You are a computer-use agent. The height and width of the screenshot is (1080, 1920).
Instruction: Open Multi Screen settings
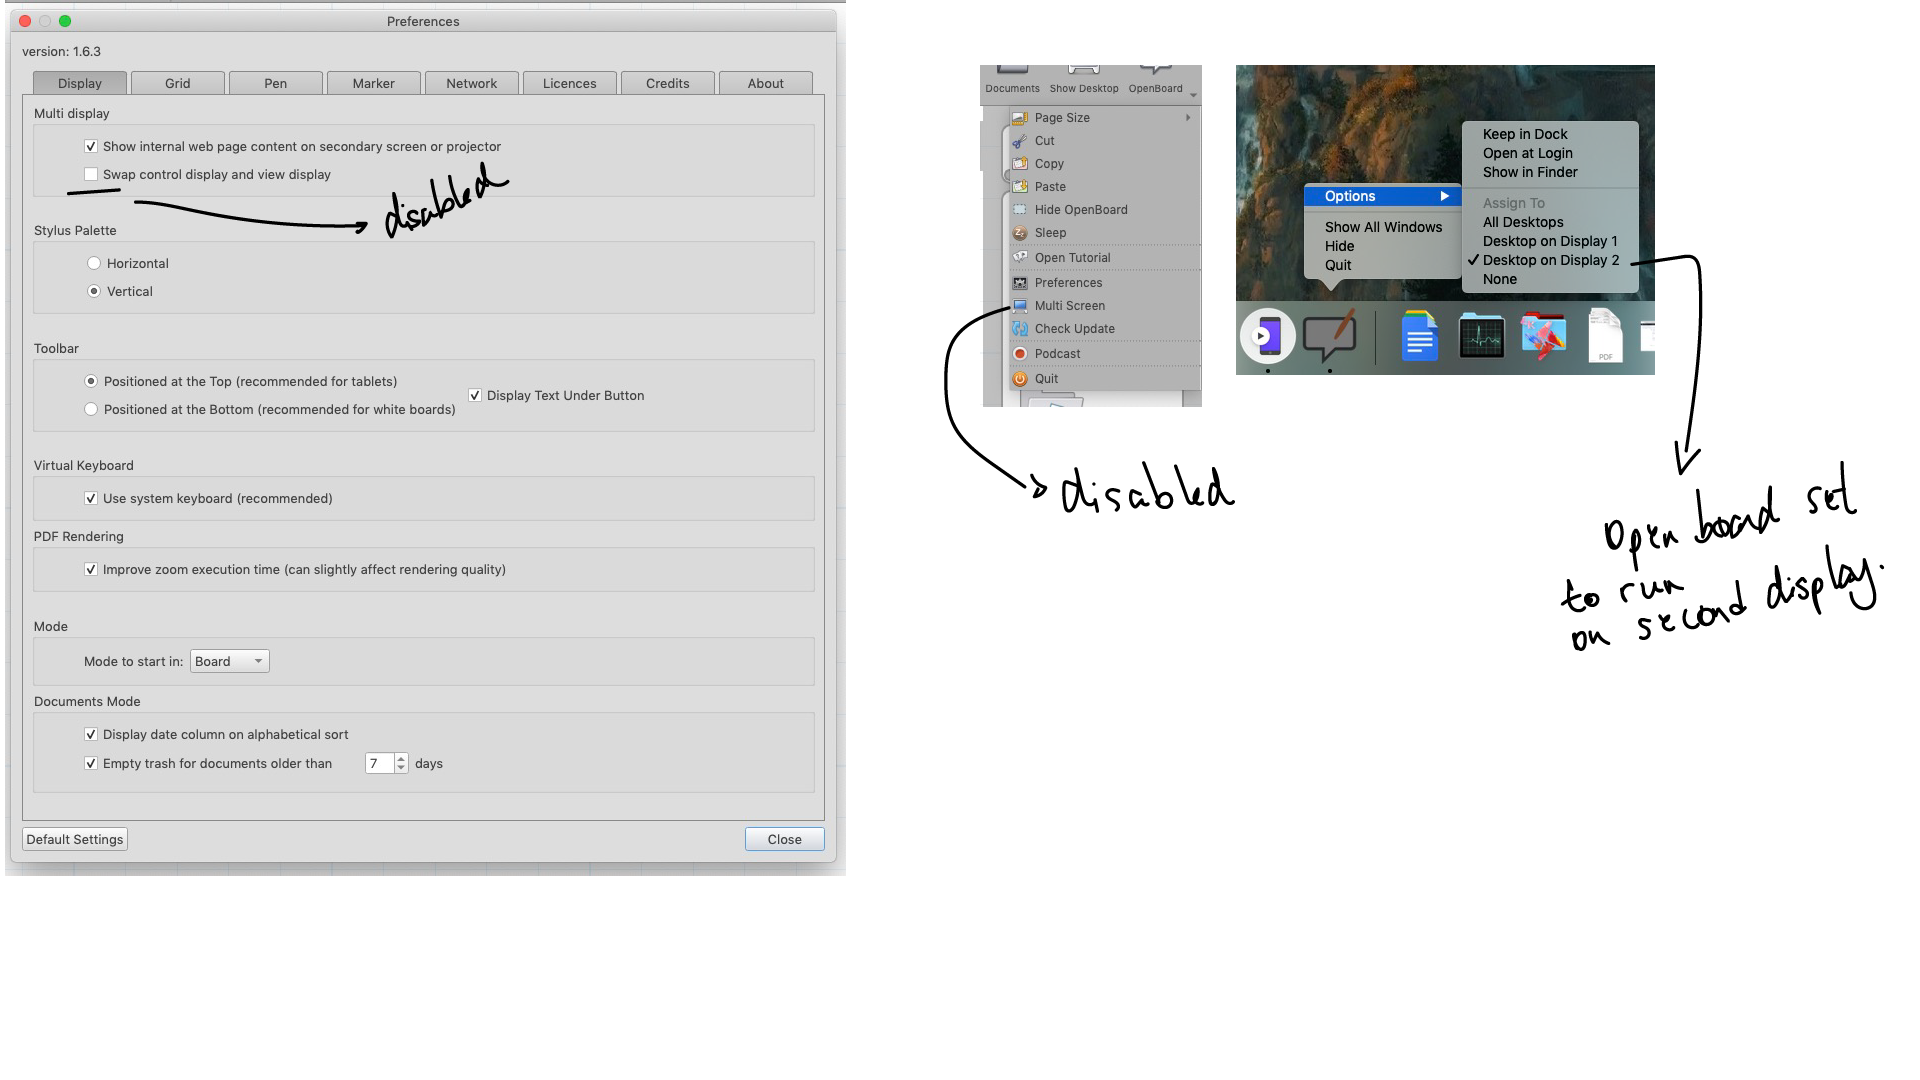click(x=1070, y=305)
